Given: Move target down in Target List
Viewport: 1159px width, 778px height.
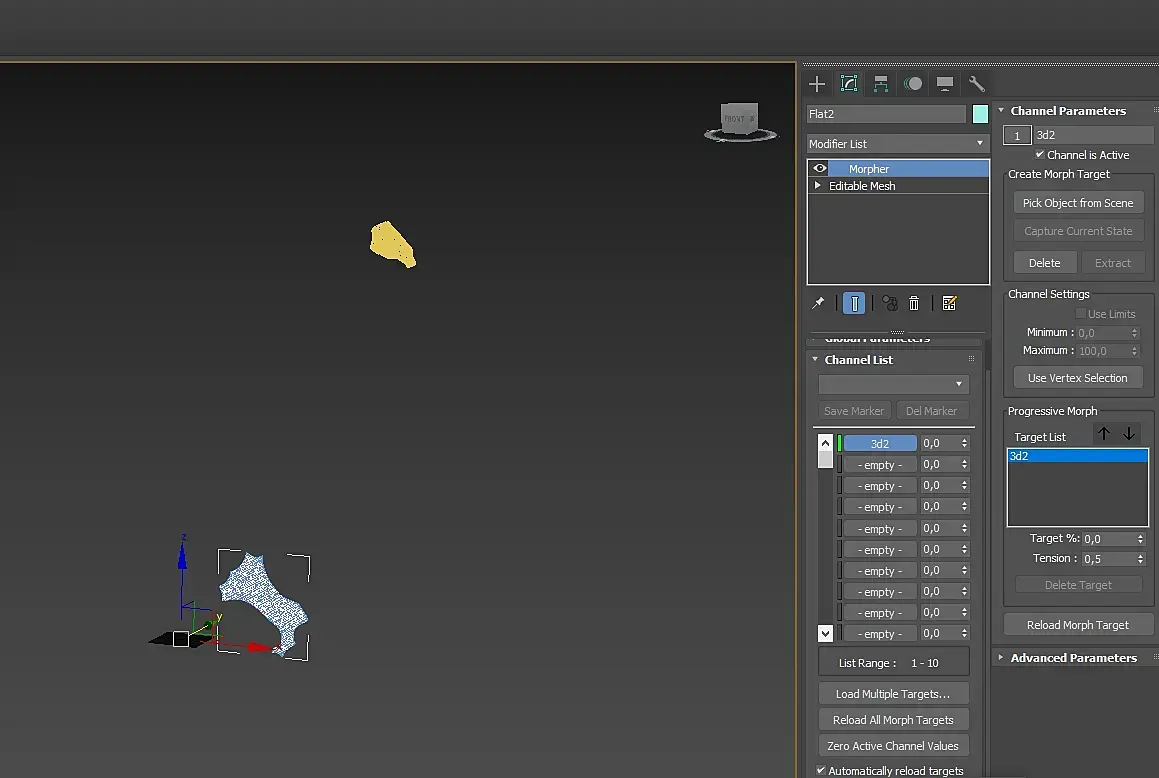Looking at the screenshot, I should [x=1129, y=434].
